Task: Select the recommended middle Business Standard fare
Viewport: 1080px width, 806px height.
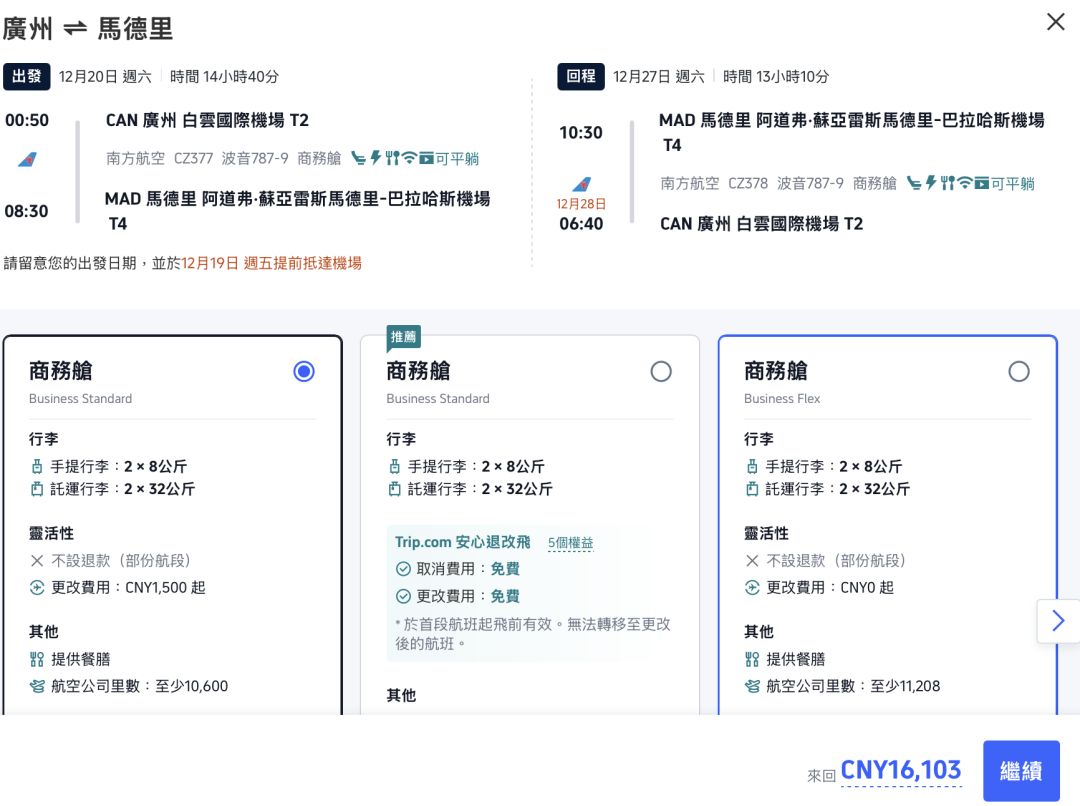Action: click(661, 371)
